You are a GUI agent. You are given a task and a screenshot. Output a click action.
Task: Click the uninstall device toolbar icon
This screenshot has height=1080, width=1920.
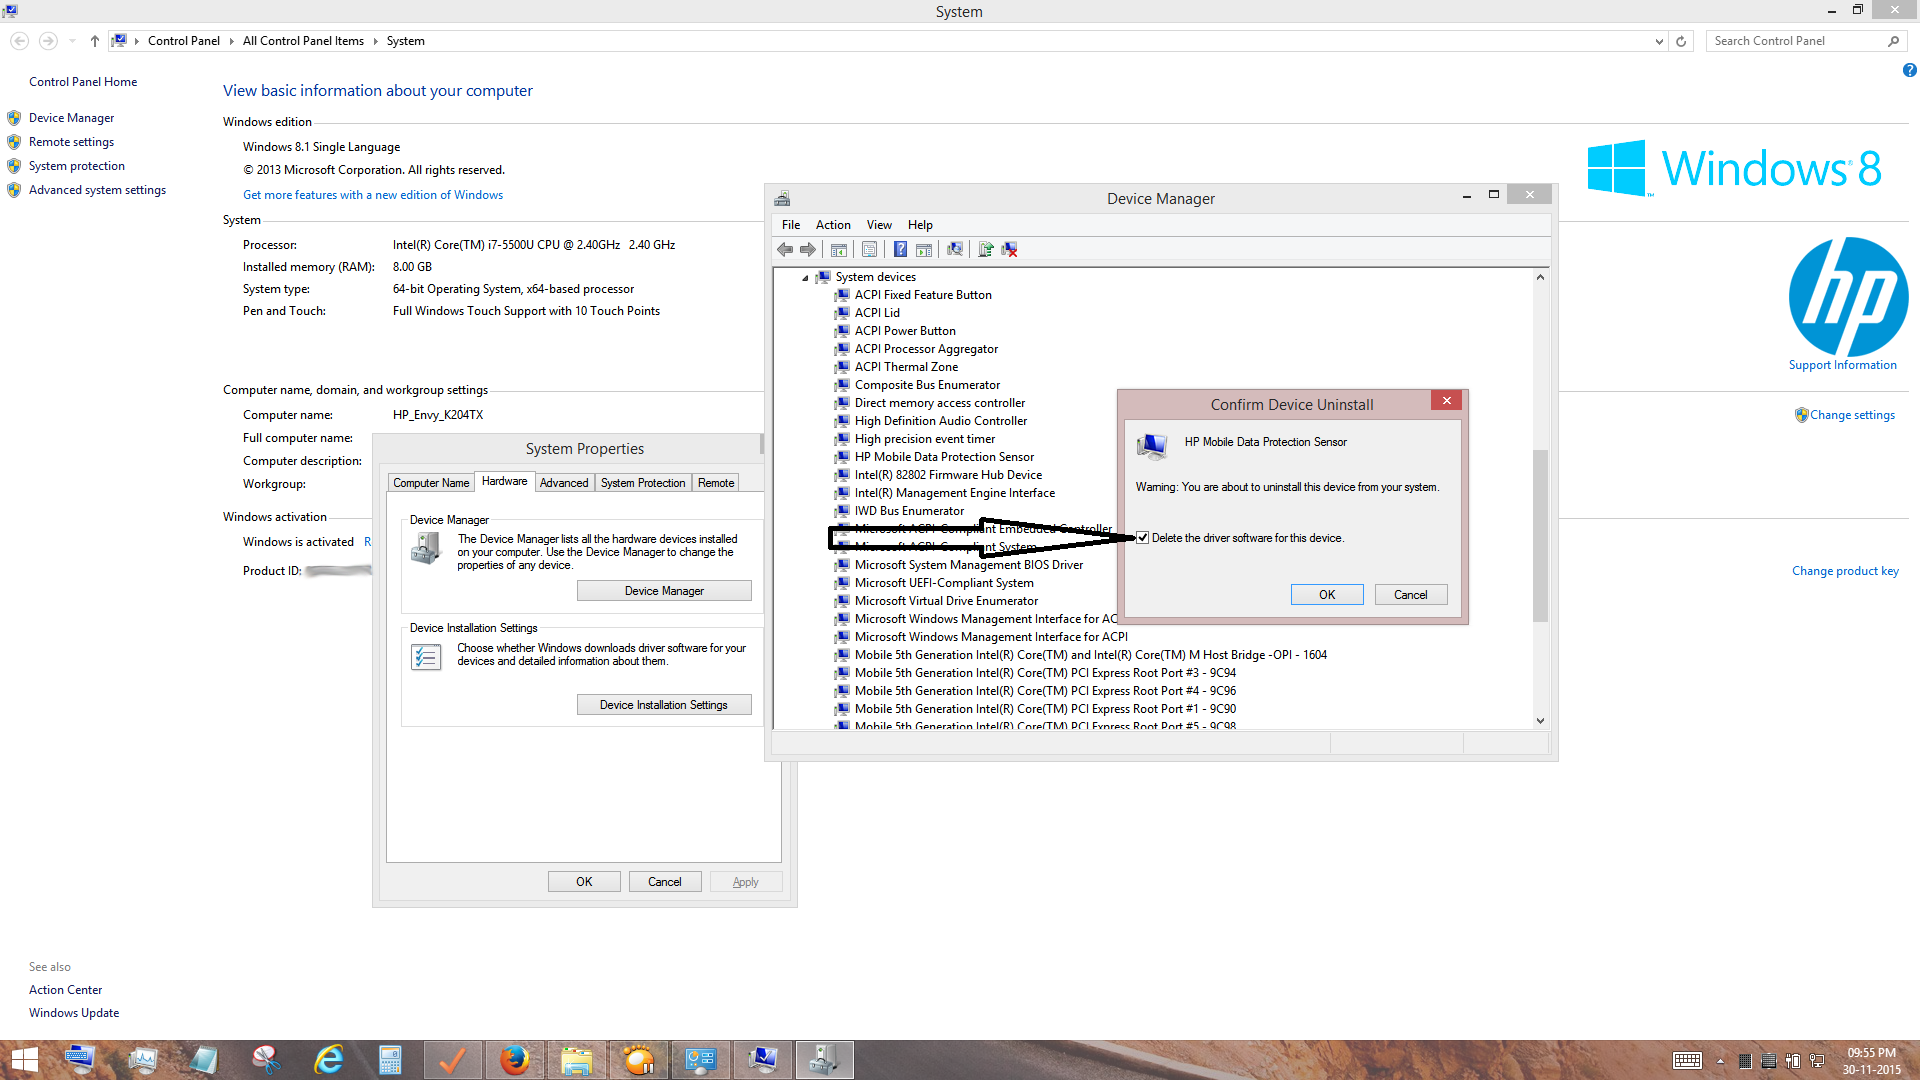1010,249
